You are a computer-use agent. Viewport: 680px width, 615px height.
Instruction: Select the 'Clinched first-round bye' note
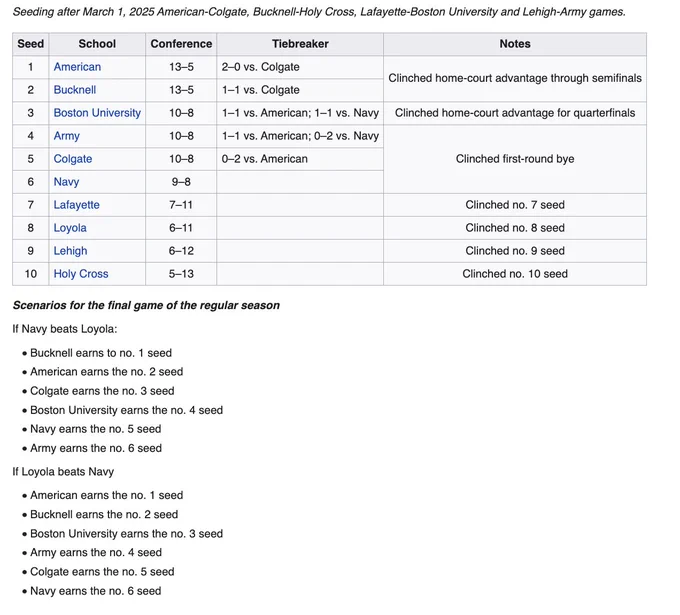click(515, 159)
